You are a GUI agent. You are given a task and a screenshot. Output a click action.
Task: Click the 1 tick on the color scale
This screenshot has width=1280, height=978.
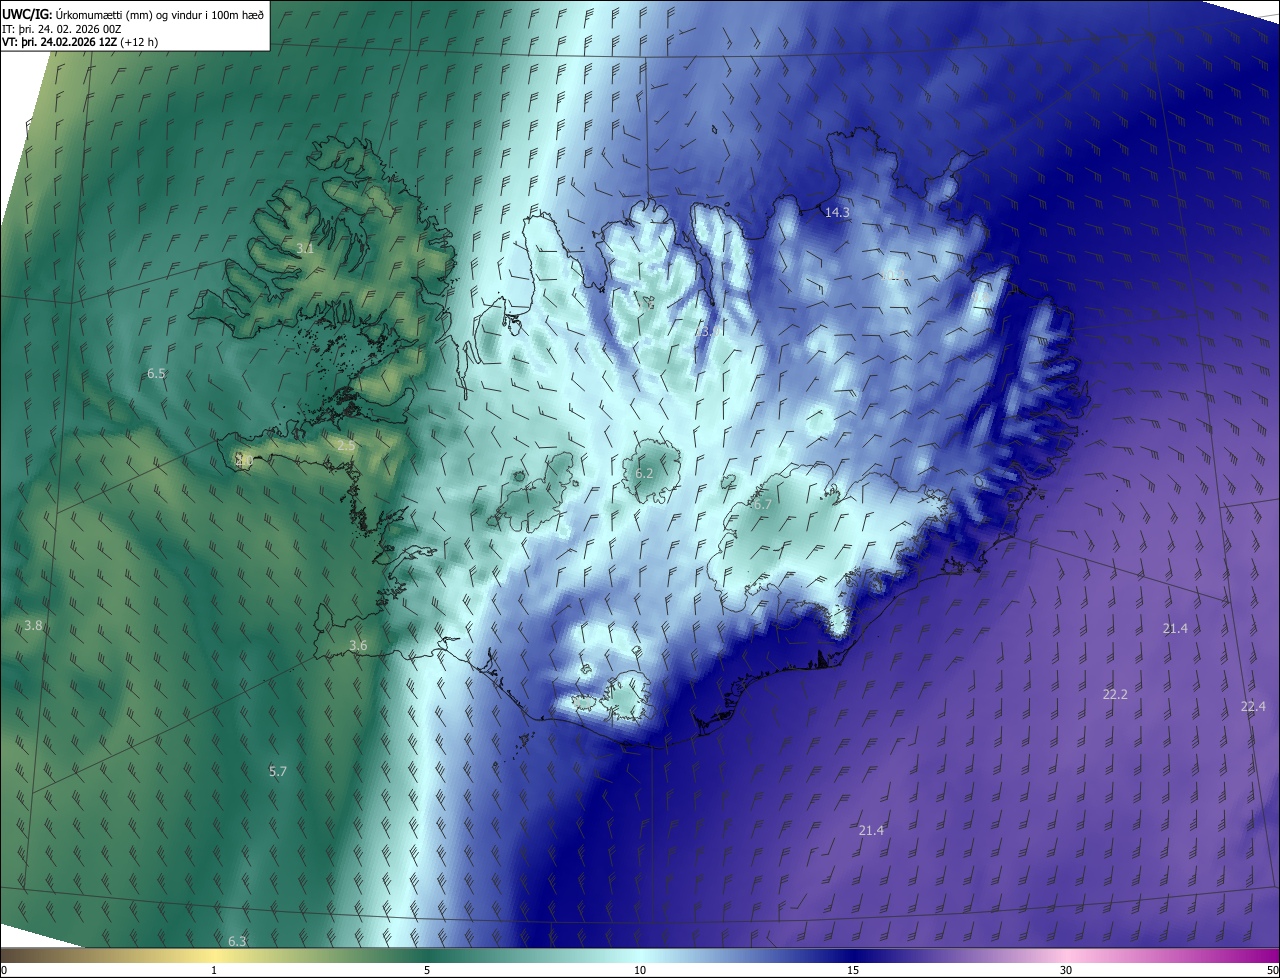point(214,970)
